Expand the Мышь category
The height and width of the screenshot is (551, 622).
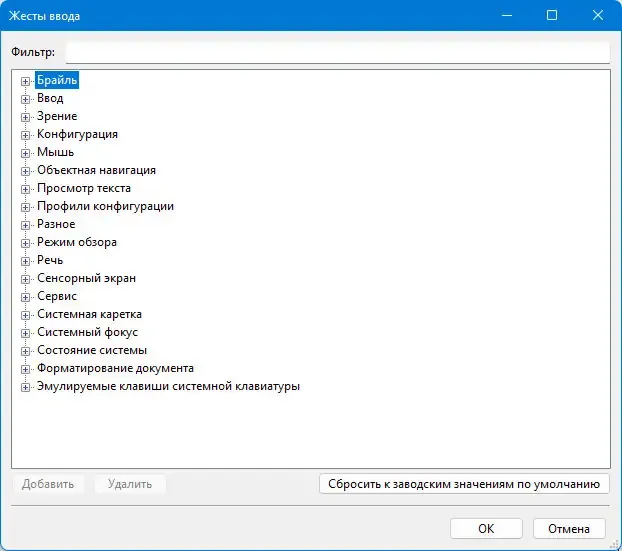pyautogui.click(x=25, y=153)
